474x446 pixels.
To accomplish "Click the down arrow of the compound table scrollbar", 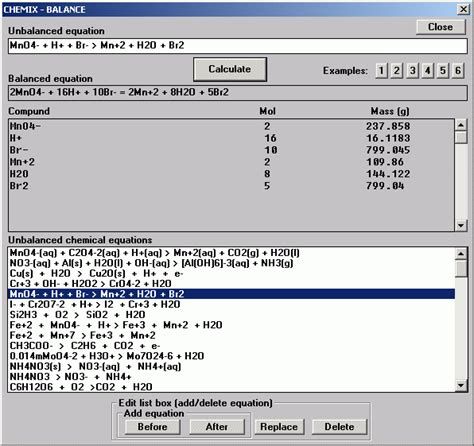I will [461, 225].
